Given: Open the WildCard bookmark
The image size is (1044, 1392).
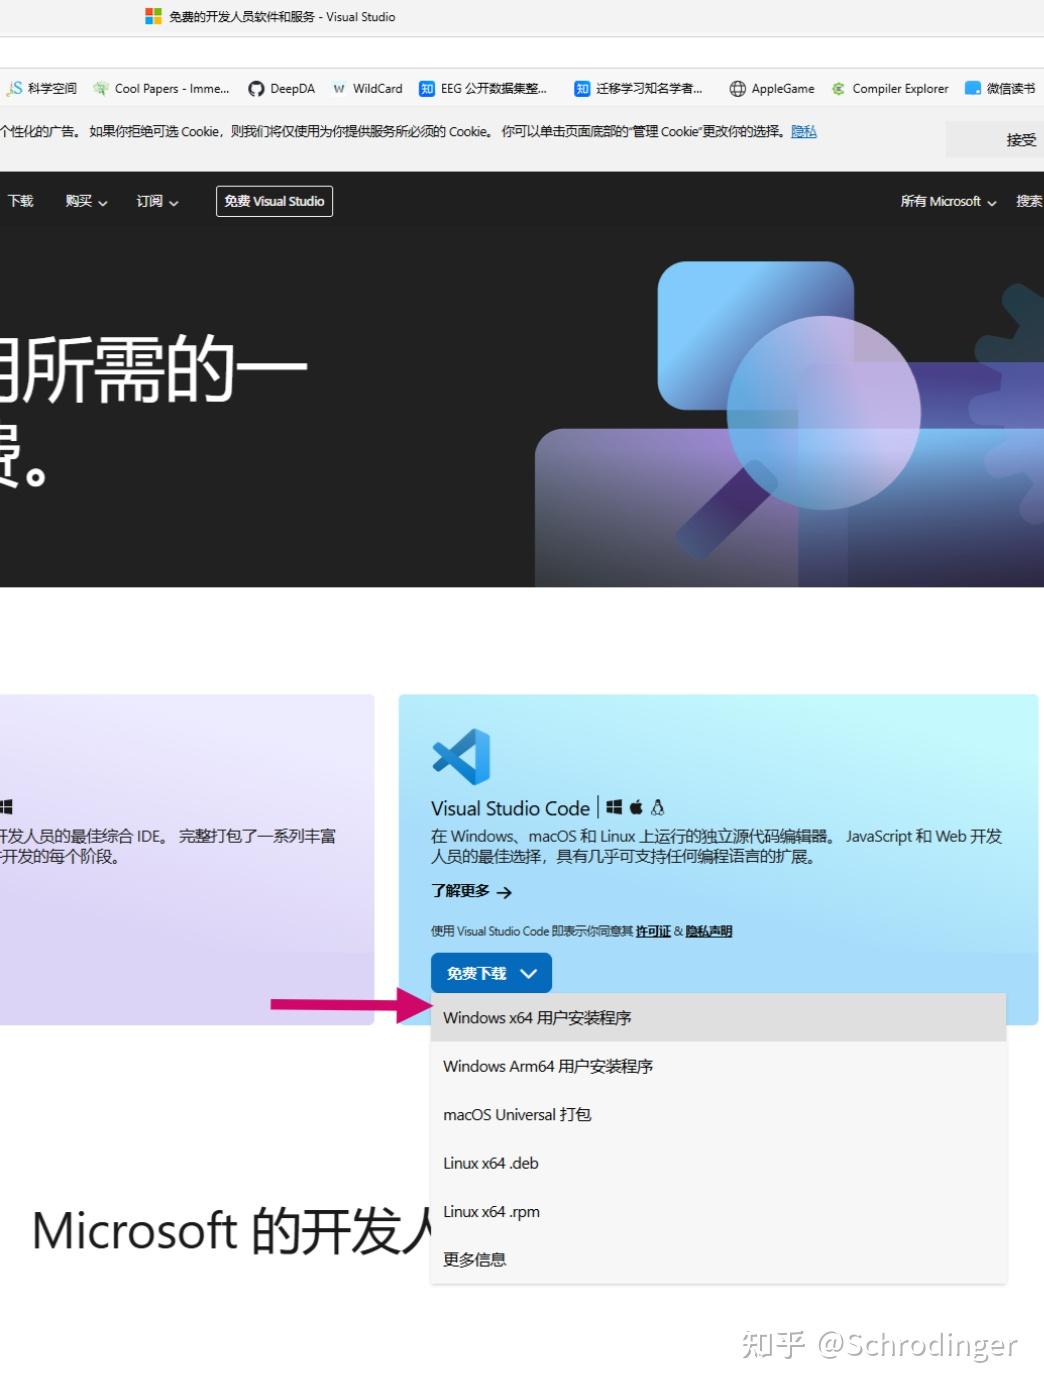Looking at the screenshot, I should click(366, 88).
